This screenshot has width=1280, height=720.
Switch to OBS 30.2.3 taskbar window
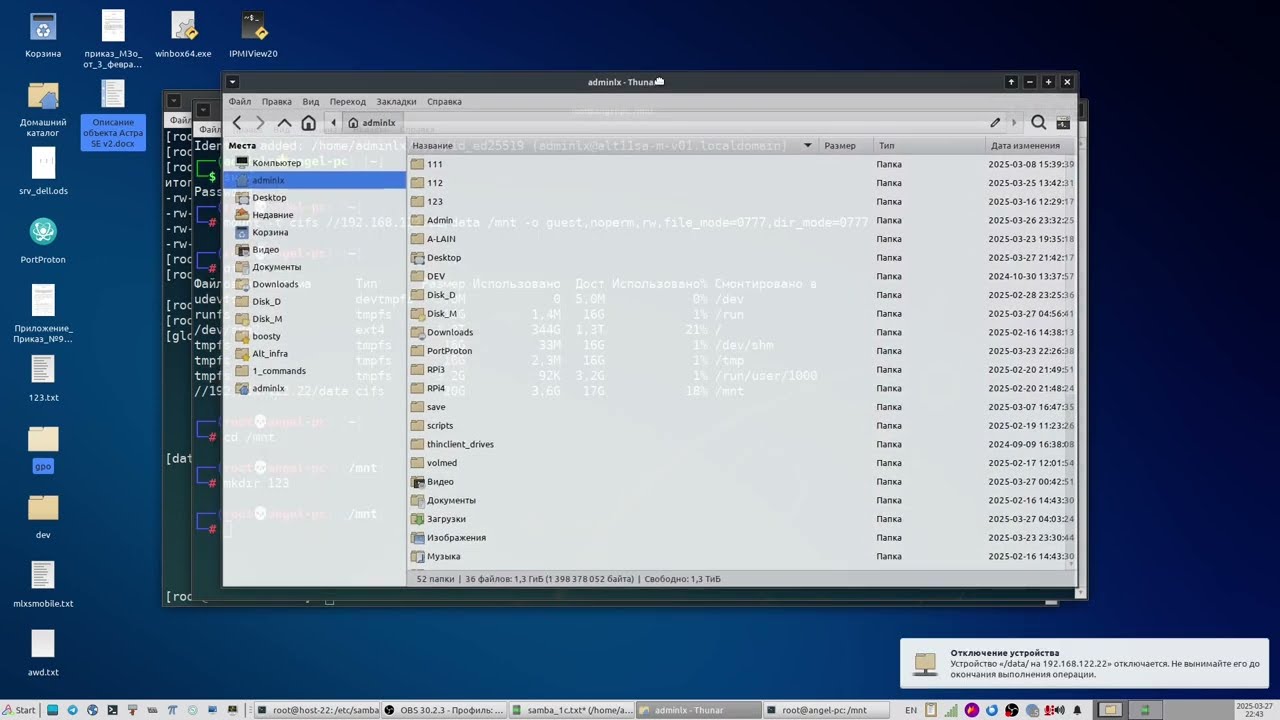[445, 710]
